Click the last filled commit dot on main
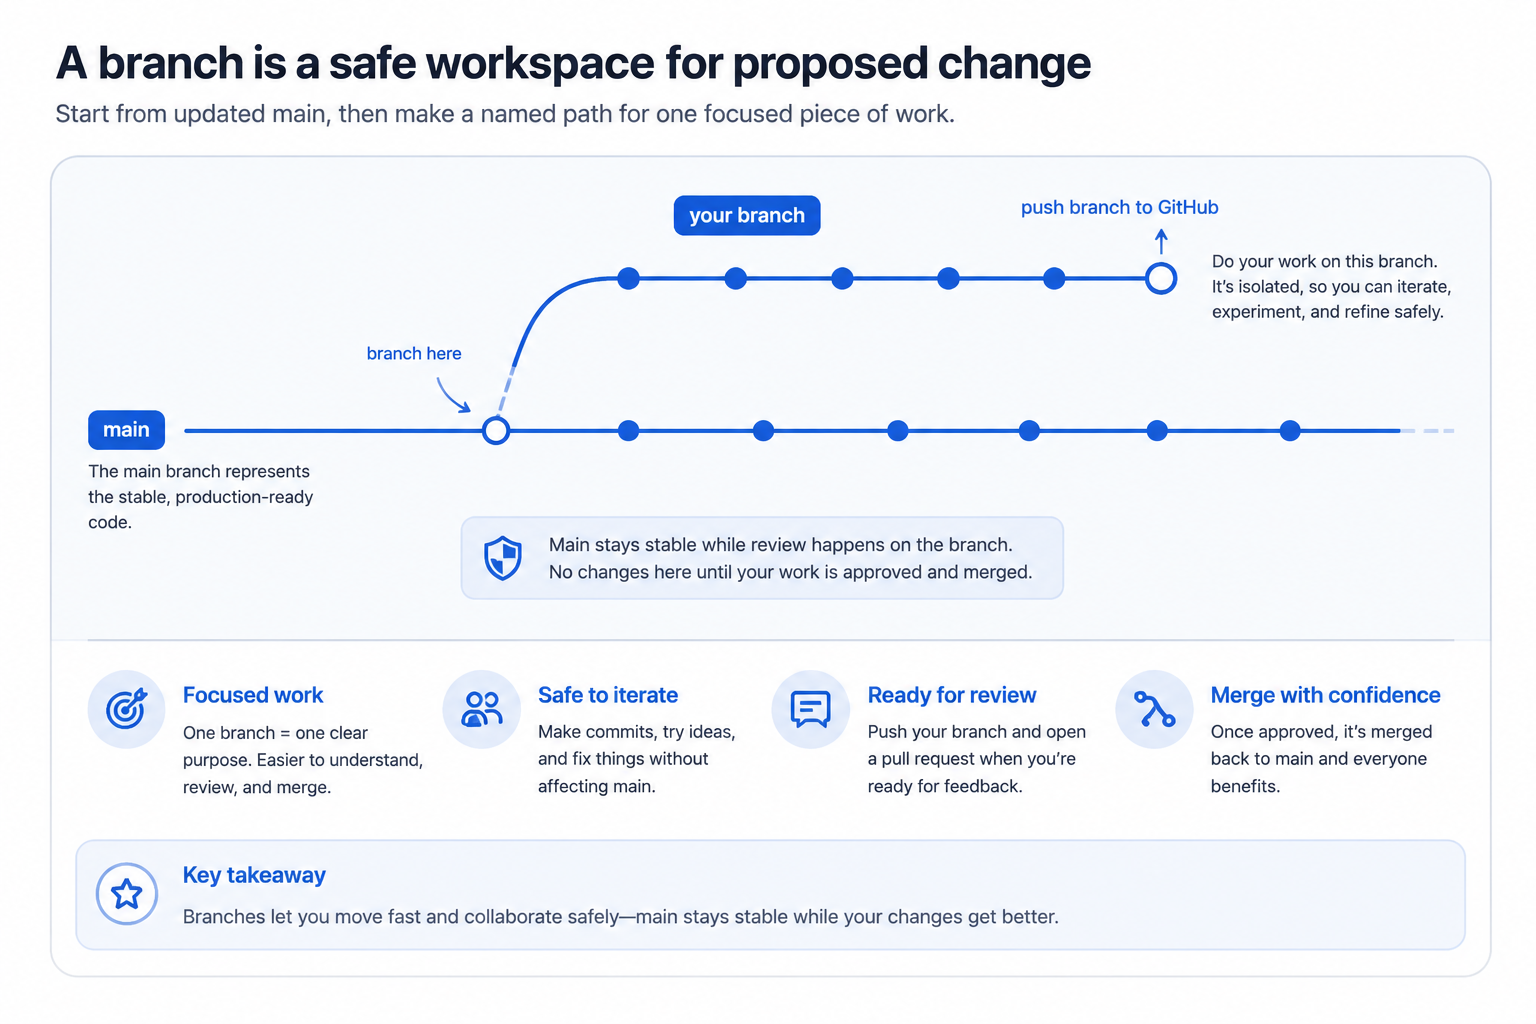Viewport: 1536px width, 1024px height. pos(1290,431)
